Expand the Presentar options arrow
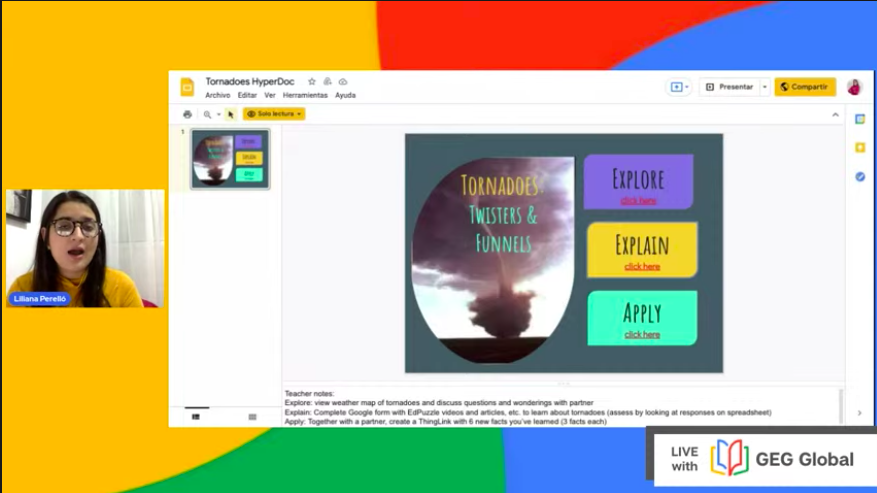Image resolution: width=877 pixels, height=493 pixels. tap(765, 87)
